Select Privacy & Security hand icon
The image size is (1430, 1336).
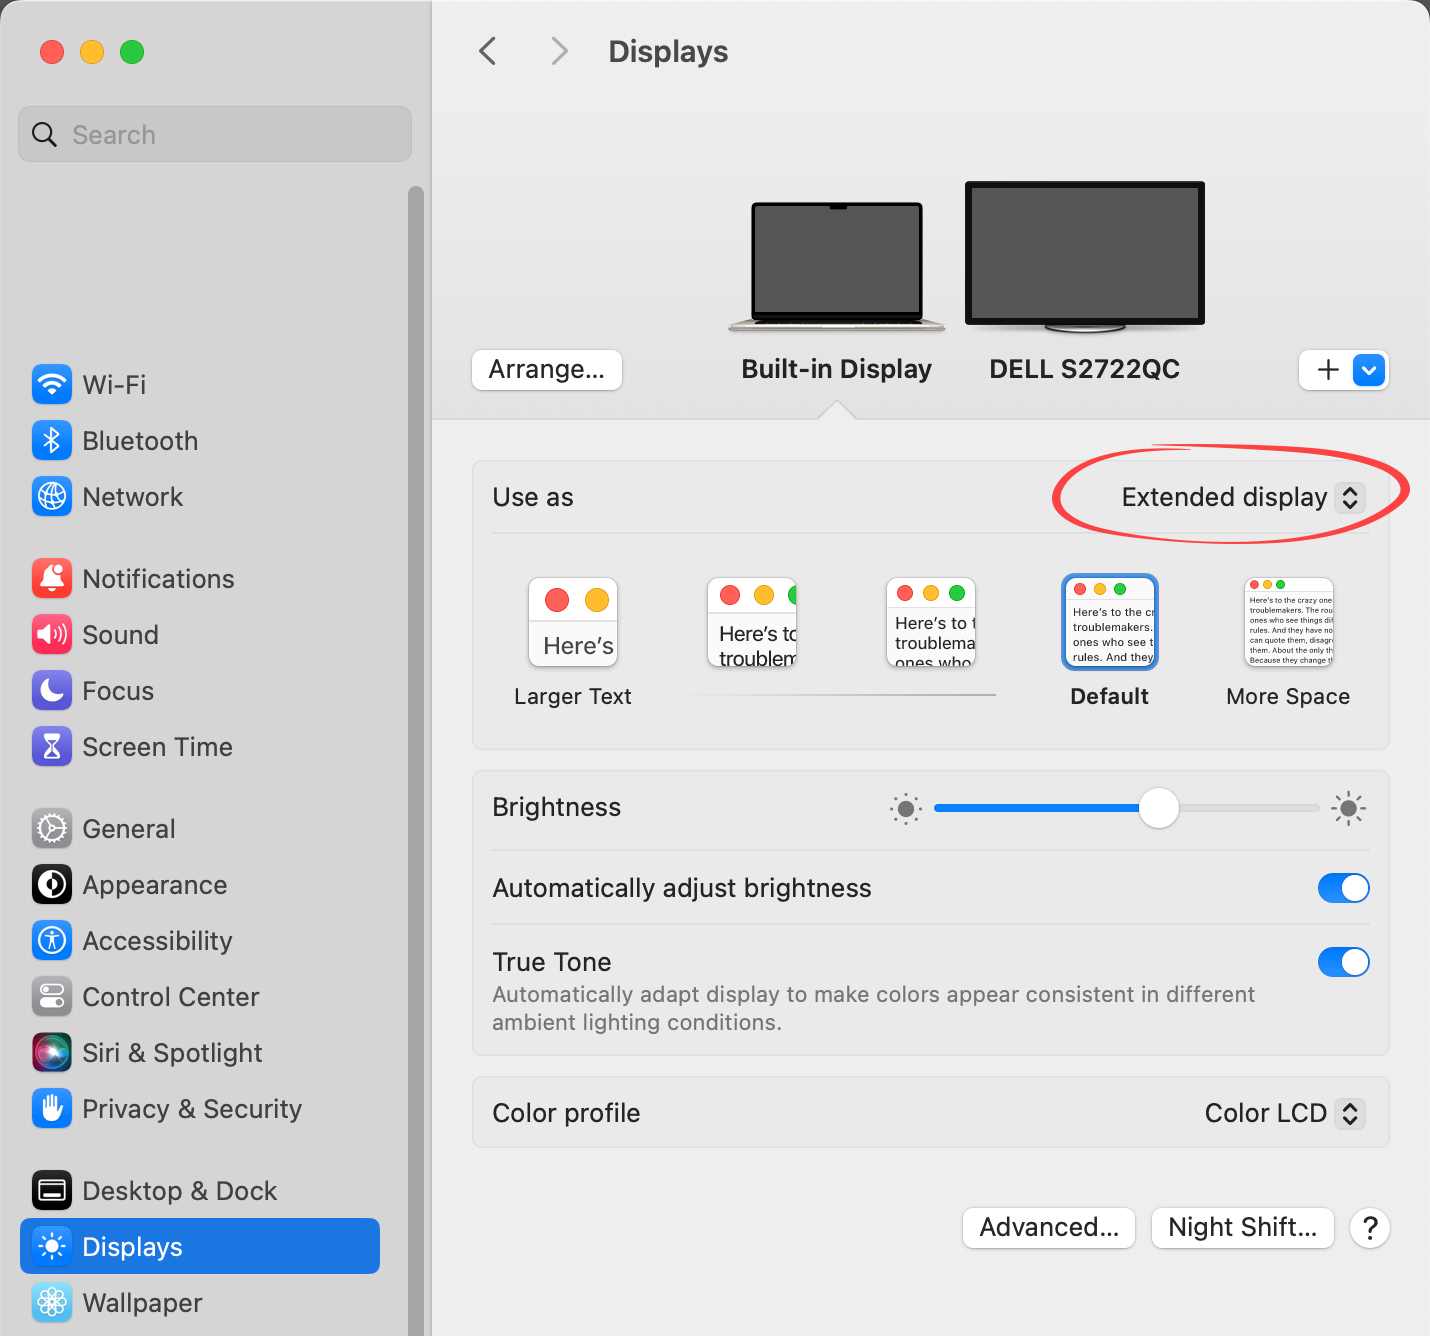point(51,1109)
